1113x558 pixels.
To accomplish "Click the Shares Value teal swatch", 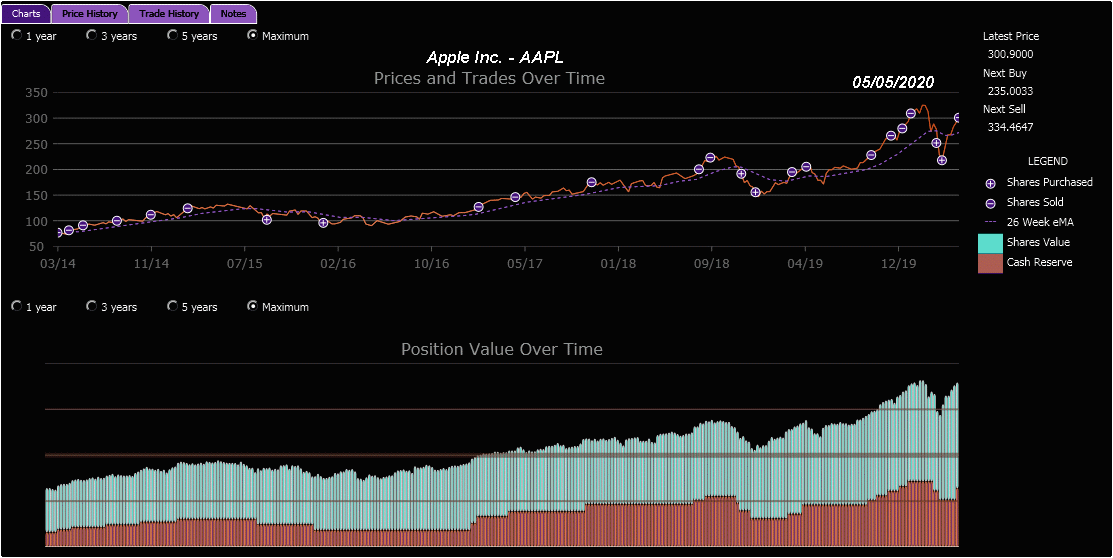I will [x=990, y=243].
